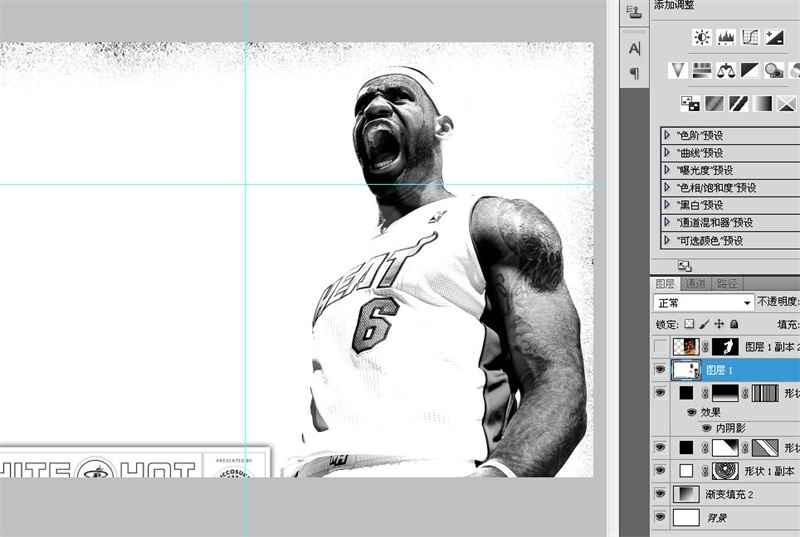Add an Exposure adjustment layer

(774, 38)
